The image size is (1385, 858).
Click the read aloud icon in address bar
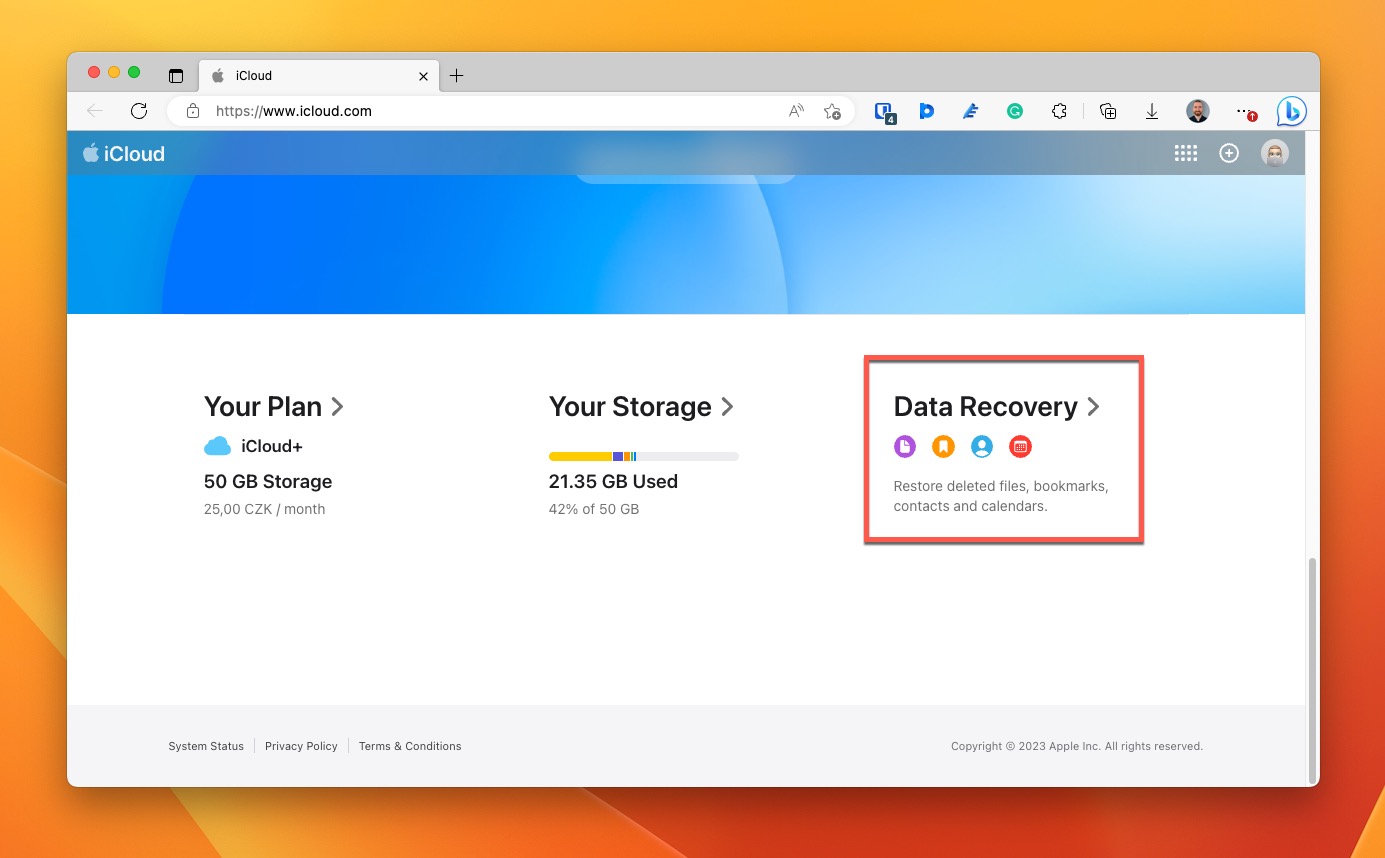796,111
